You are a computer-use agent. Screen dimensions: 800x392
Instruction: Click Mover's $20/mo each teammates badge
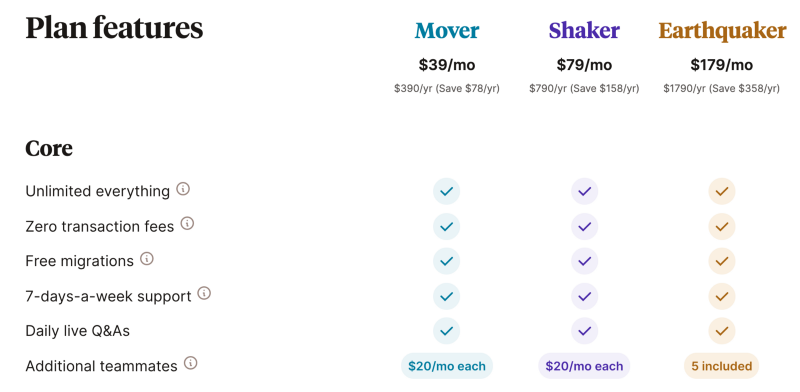[447, 366]
